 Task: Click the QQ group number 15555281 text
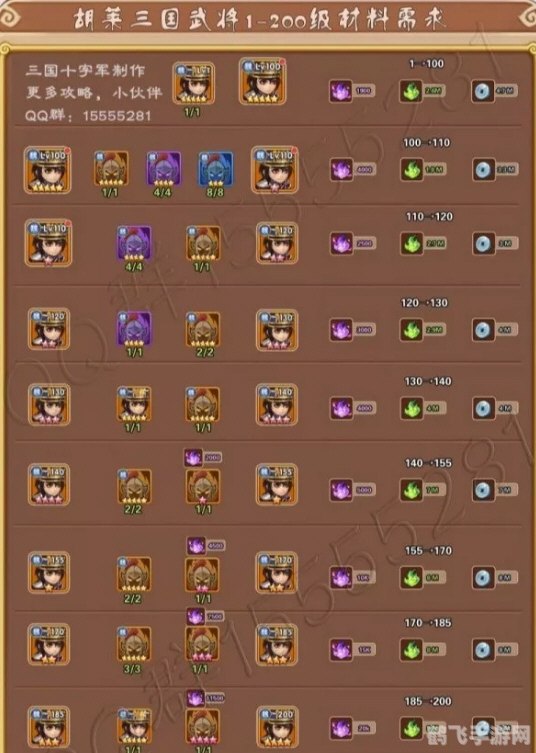pyautogui.click(x=117, y=116)
